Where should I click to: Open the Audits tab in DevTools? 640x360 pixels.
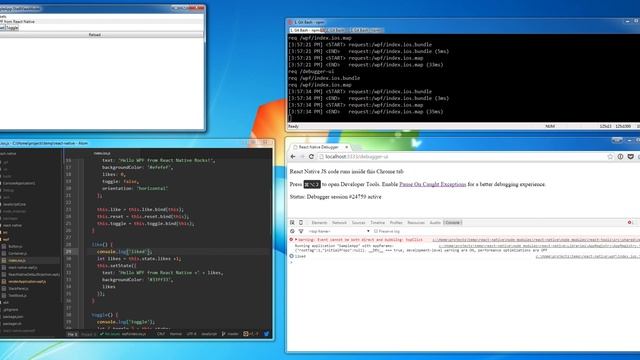pos(435,222)
